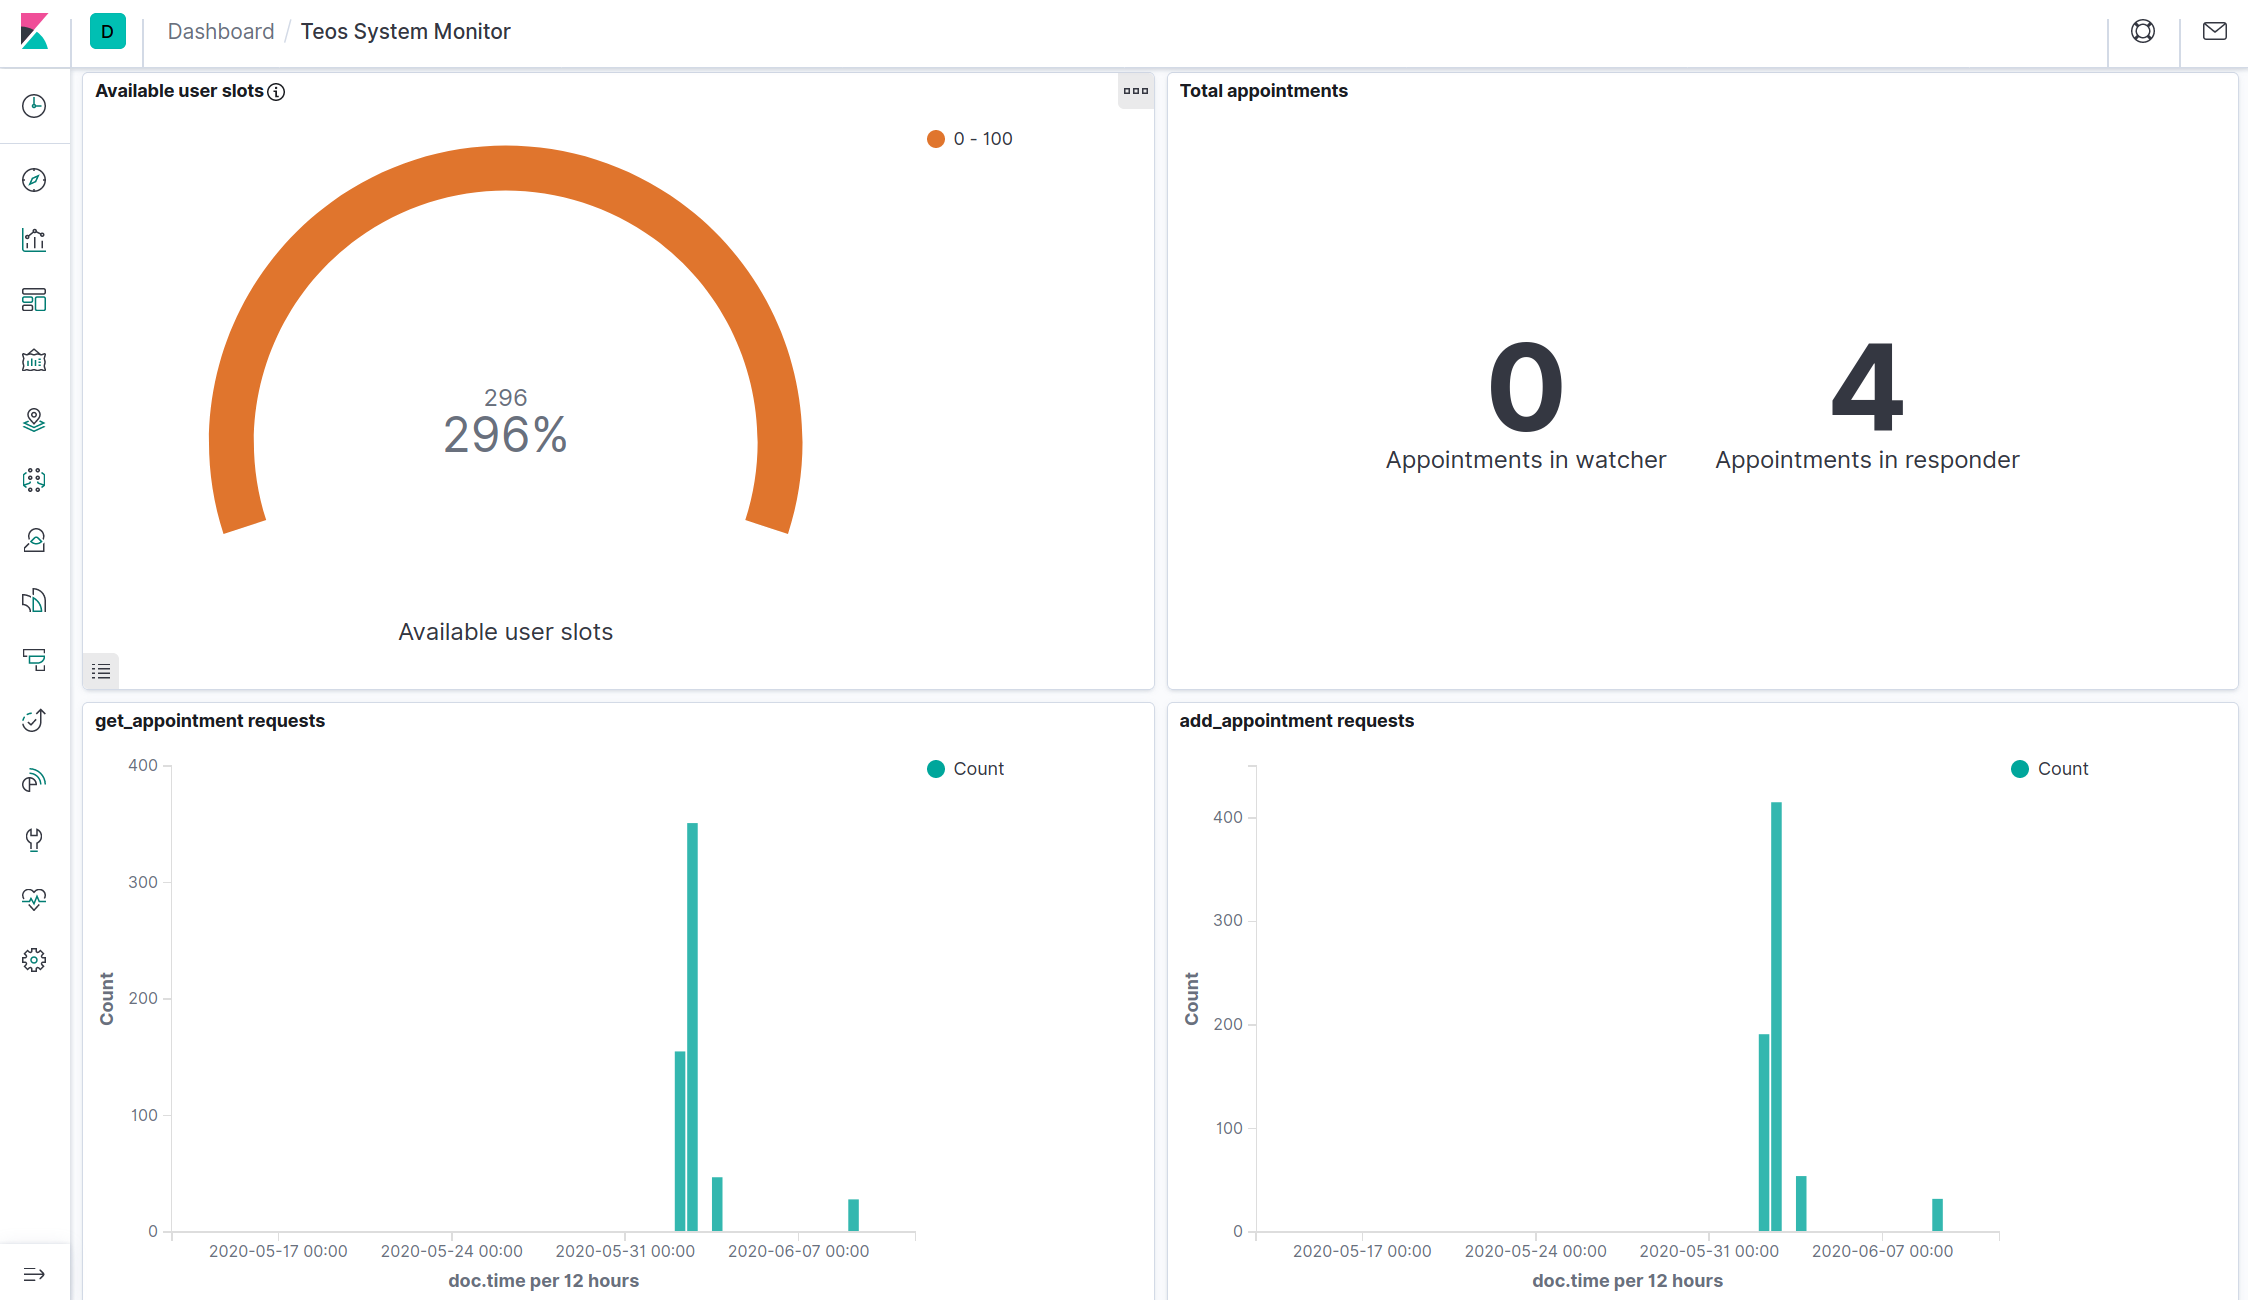Click the Dashboard breadcrumb link

click(x=221, y=32)
